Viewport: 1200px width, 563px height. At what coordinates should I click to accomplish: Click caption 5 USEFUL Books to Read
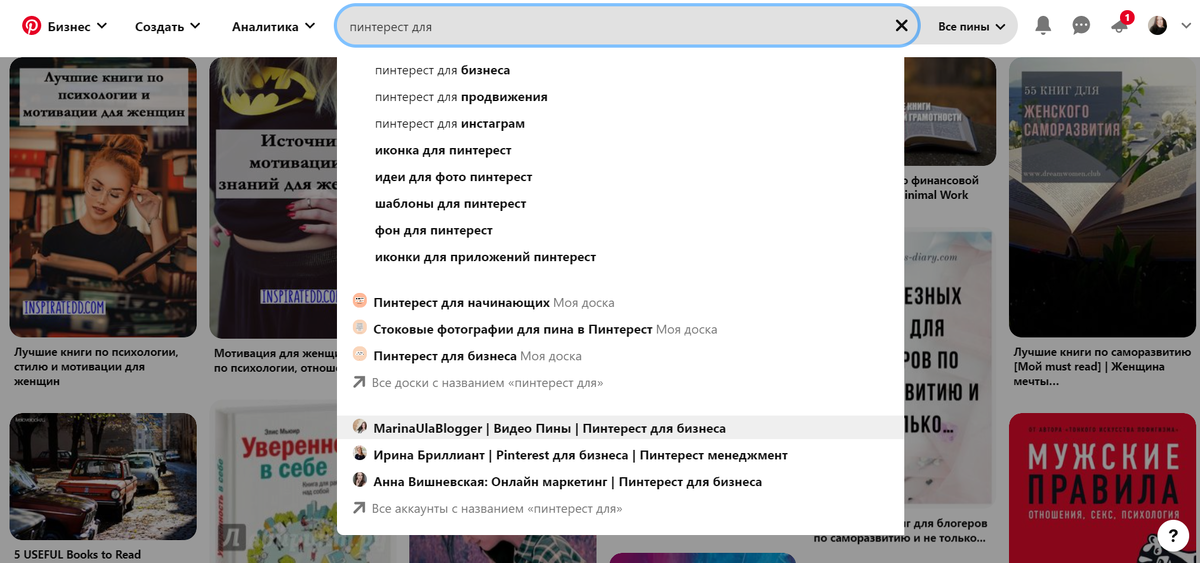coord(78,554)
